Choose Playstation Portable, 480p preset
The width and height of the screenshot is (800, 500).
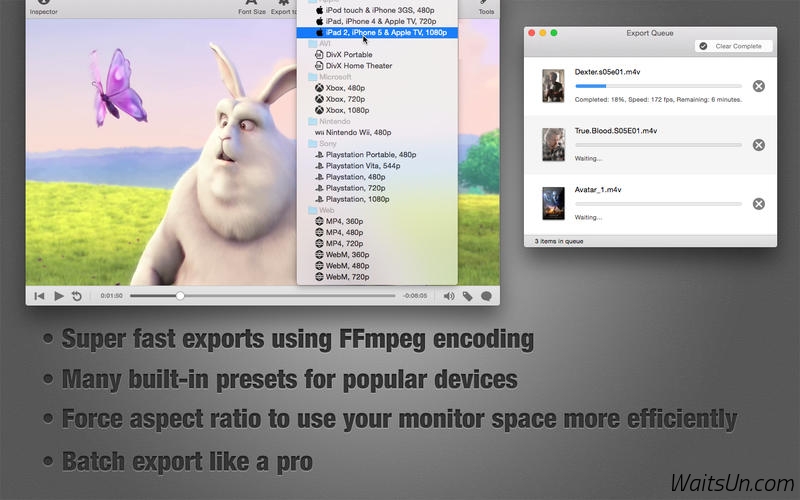[x=377, y=155]
